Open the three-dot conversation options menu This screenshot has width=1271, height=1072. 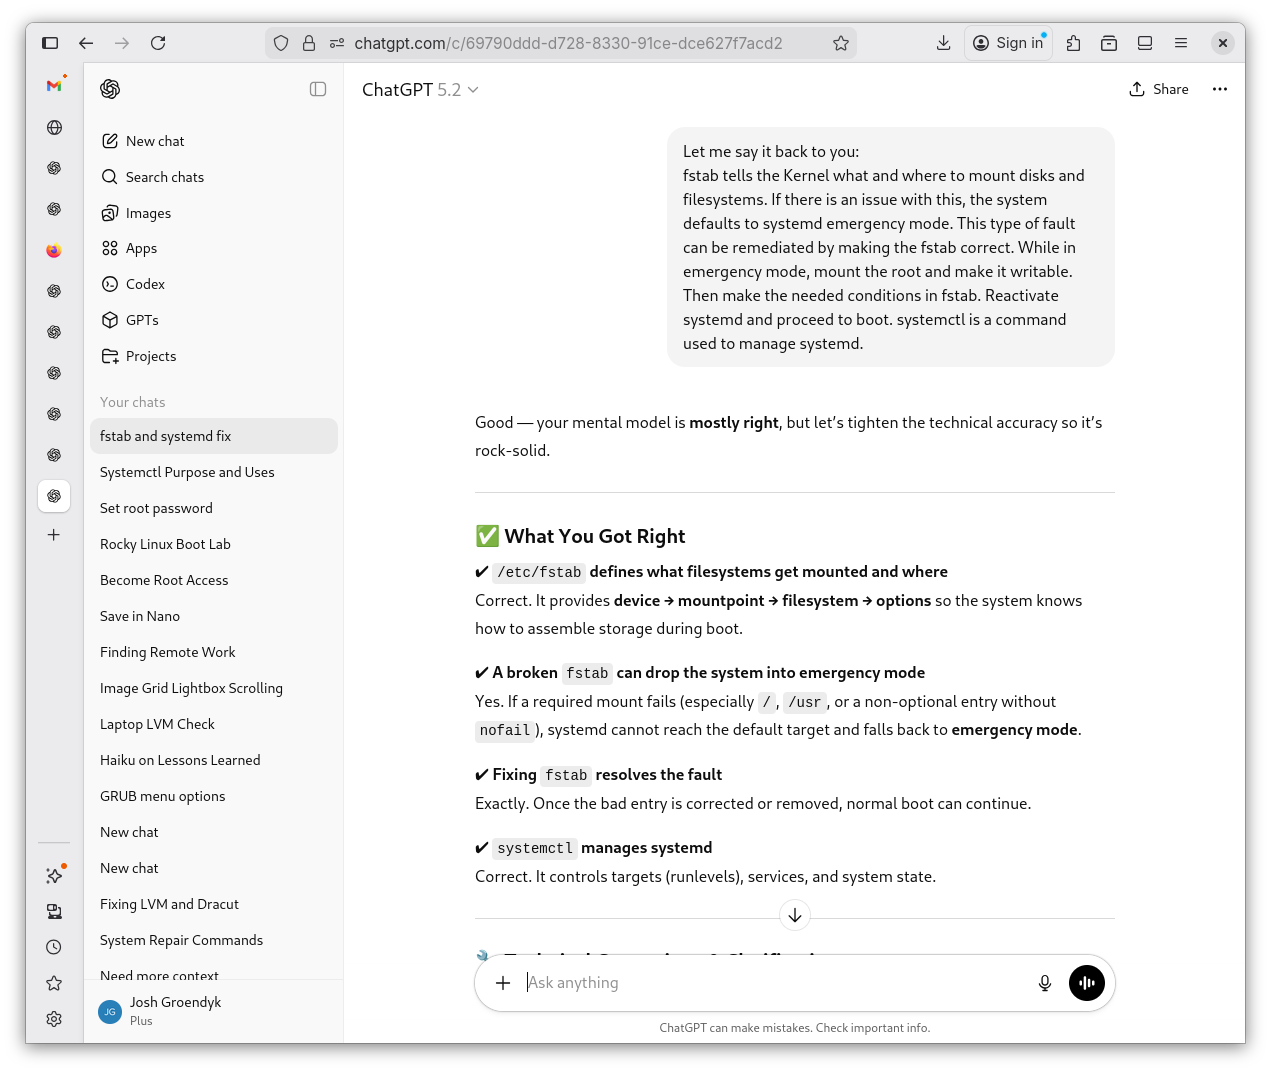coord(1219,89)
